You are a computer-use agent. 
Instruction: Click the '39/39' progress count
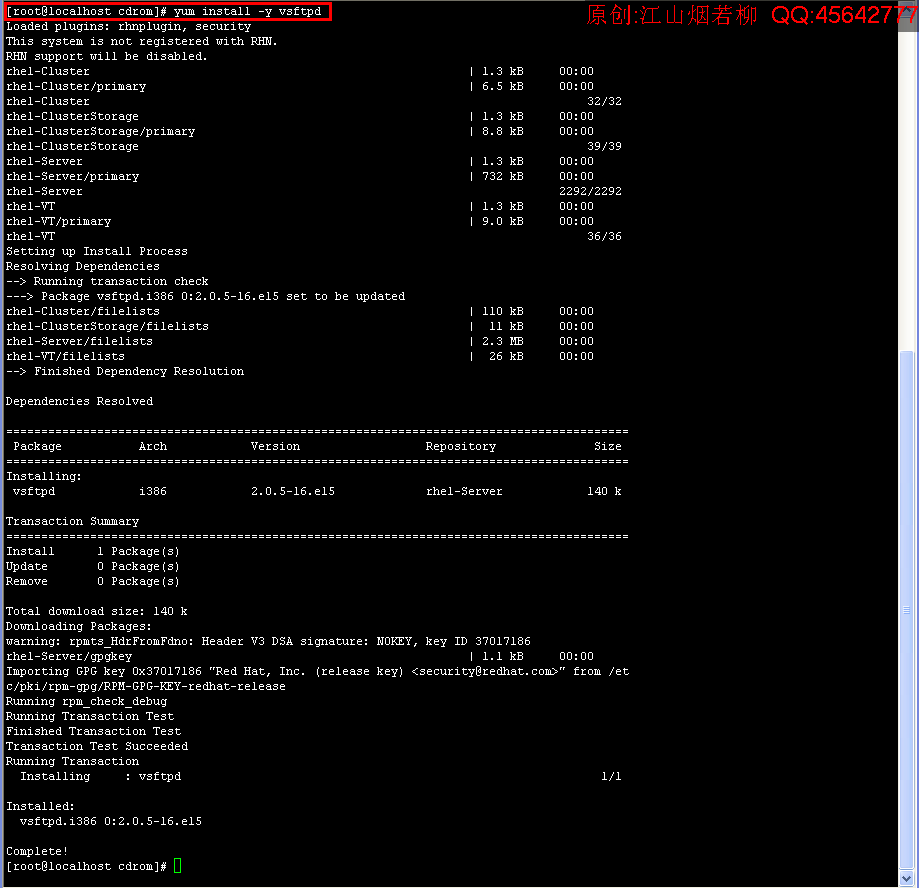604,147
